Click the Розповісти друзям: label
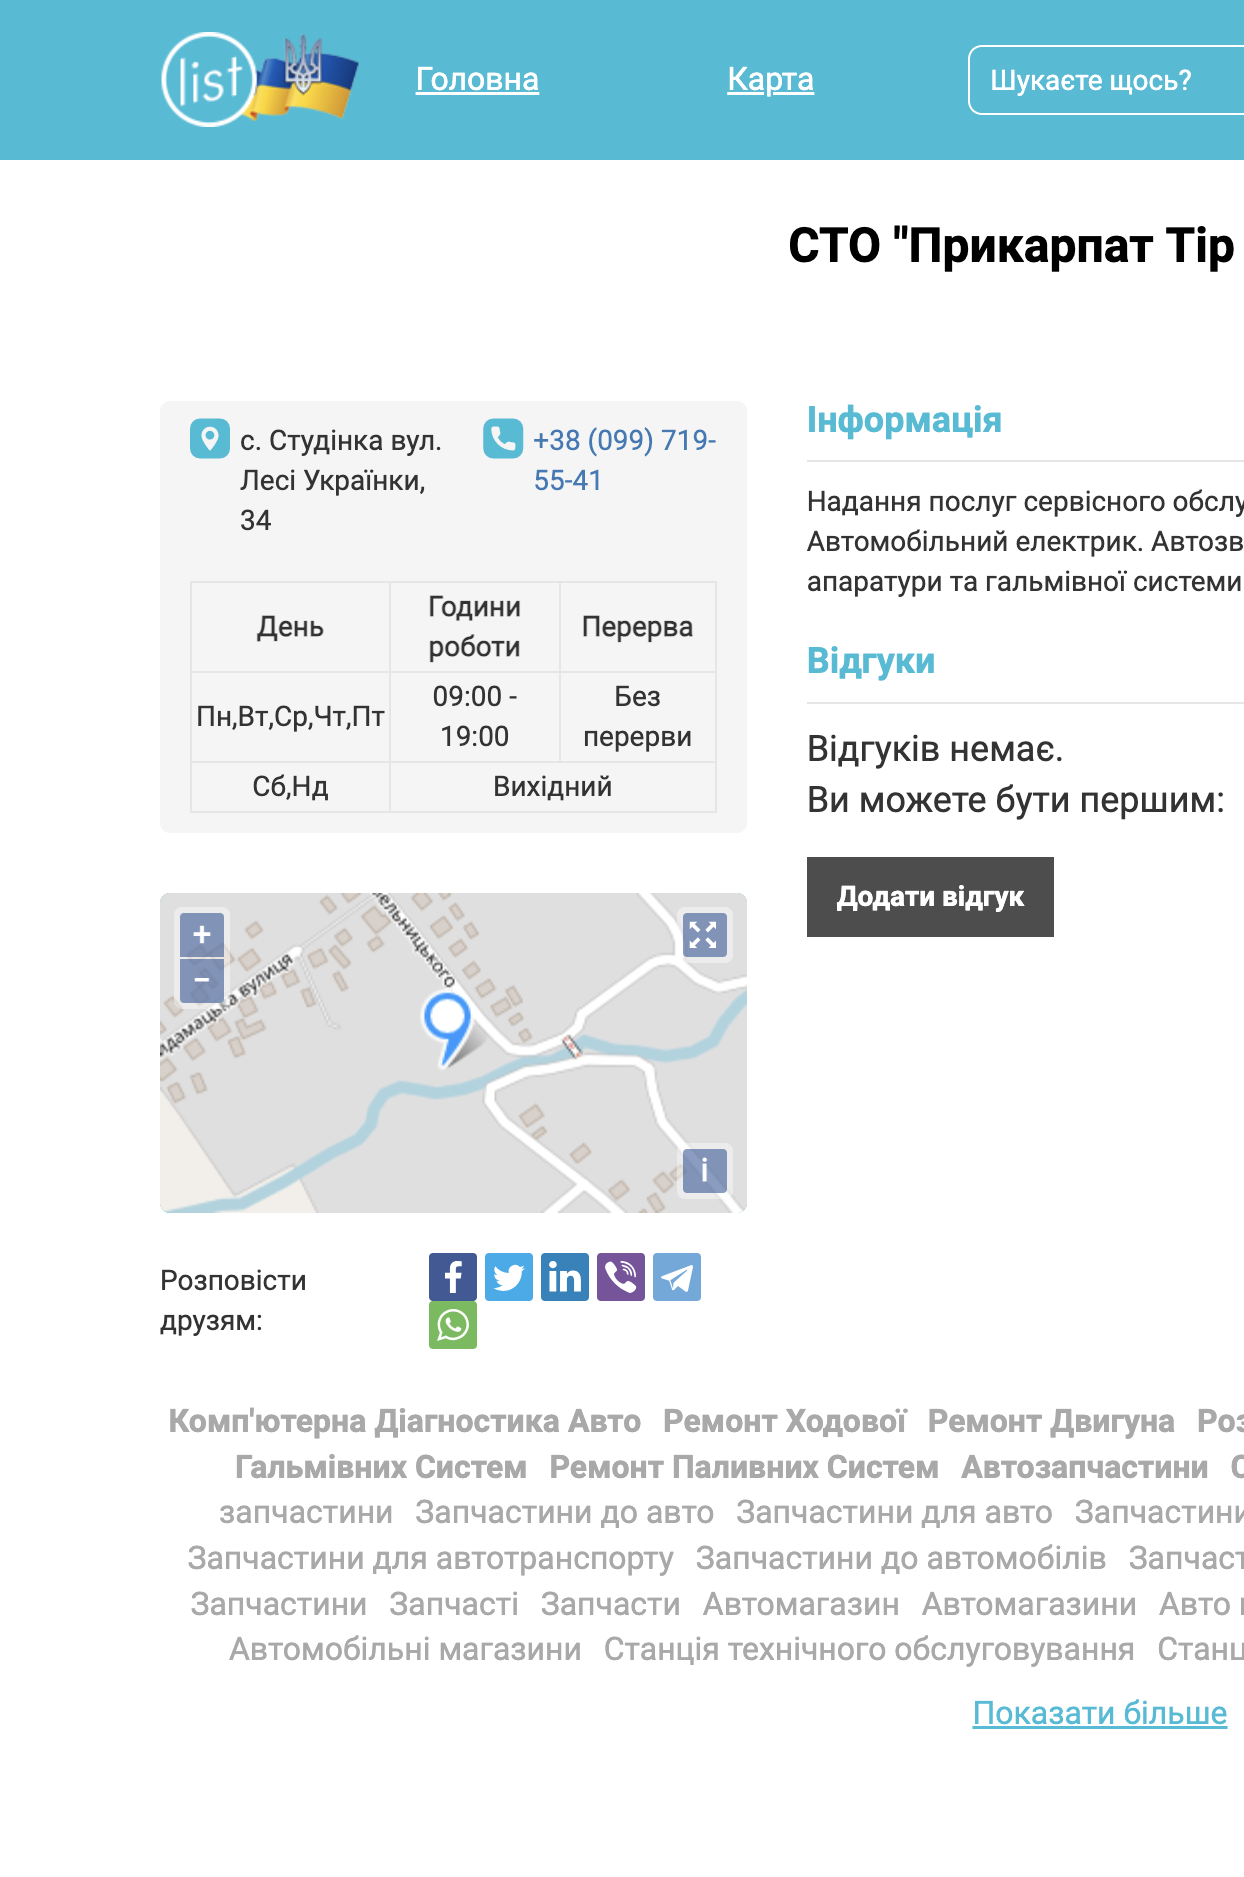 click(x=233, y=1301)
